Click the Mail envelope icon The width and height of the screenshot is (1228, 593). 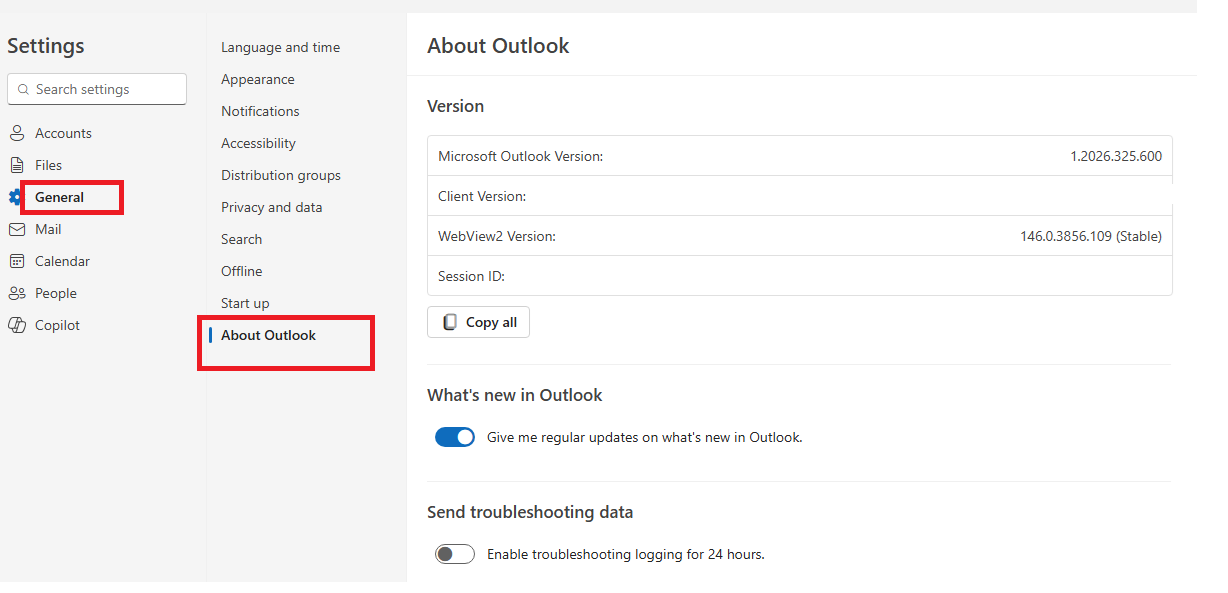pyautogui.click(x=16, y=229)
